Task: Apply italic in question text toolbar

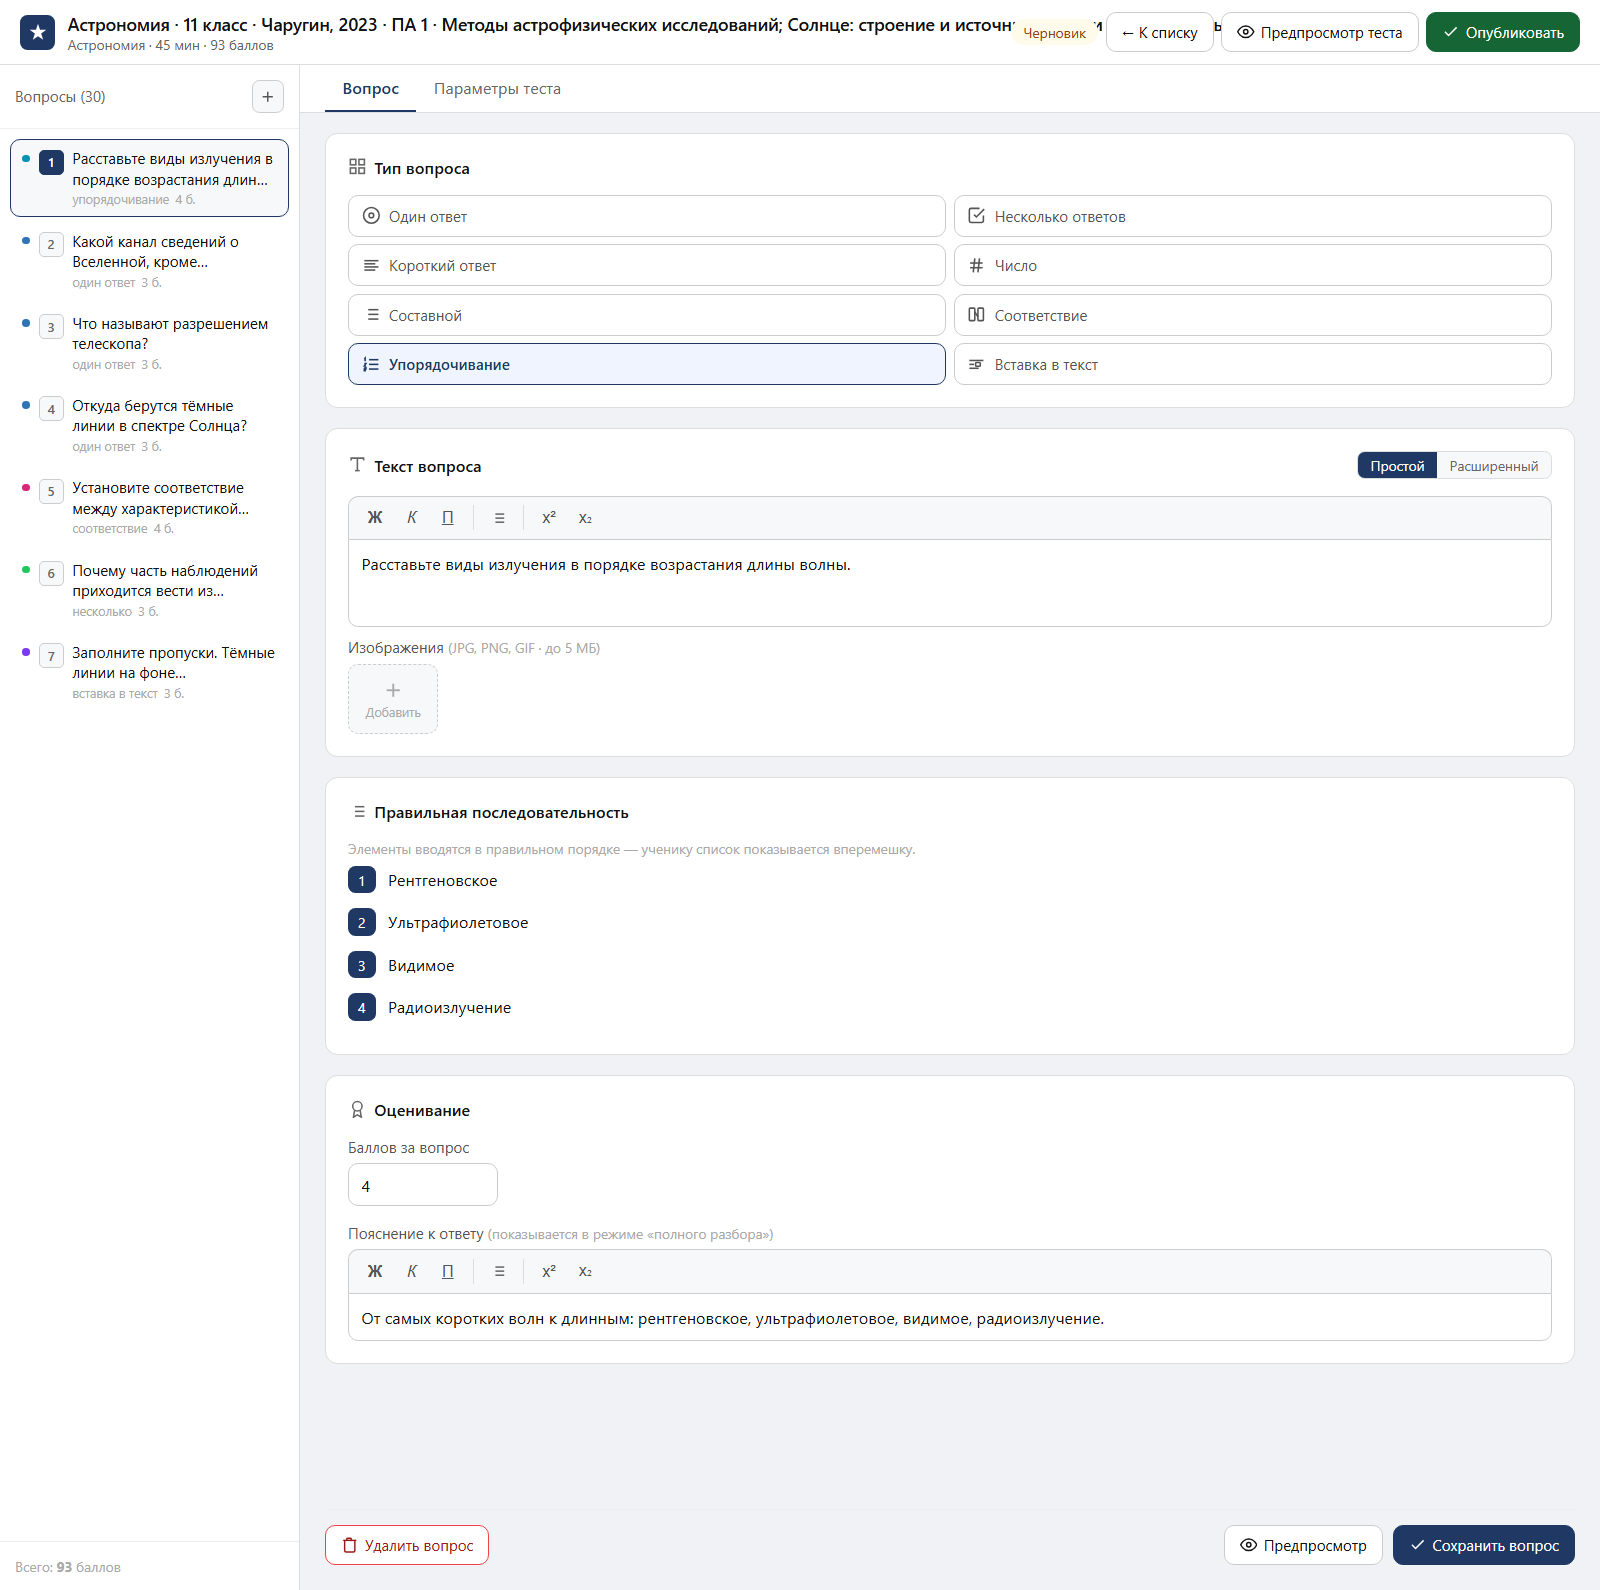Action: pyautogui.click(x=412, y=518)
